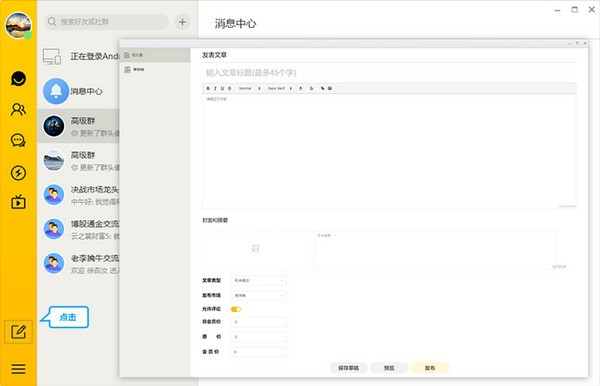Open the 博股通金交流 group chat
600x386 pixels.
coord(78,229)
